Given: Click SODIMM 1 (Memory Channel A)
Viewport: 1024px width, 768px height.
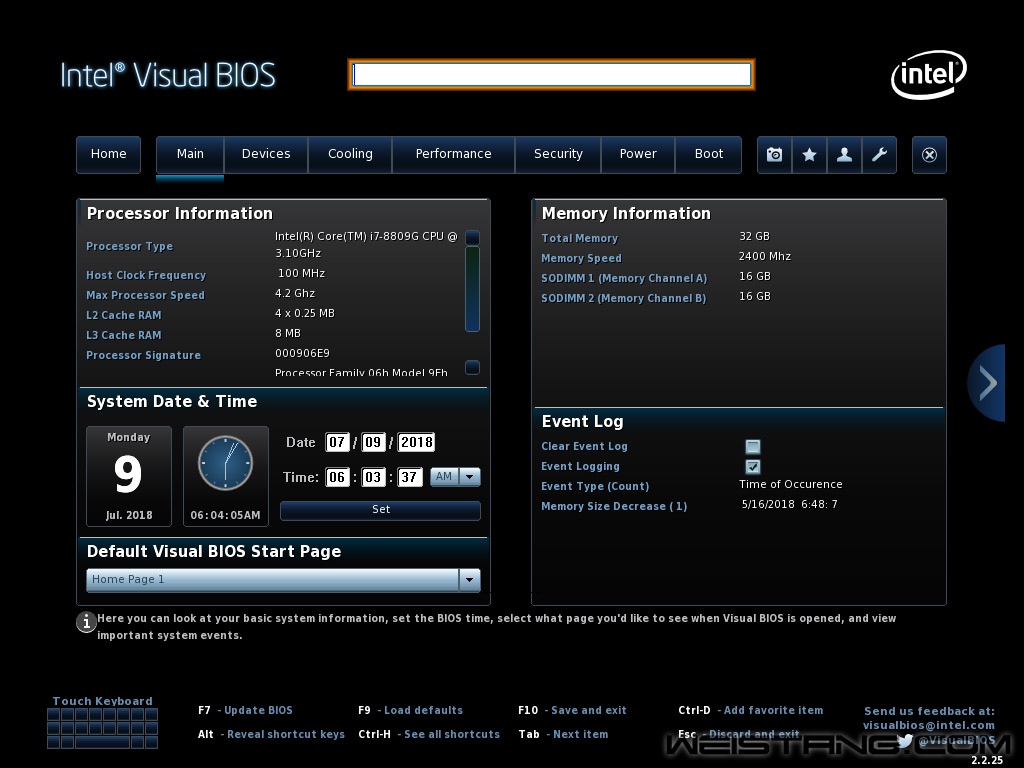Looking at the screenshot, I should [x=624, y=278].
